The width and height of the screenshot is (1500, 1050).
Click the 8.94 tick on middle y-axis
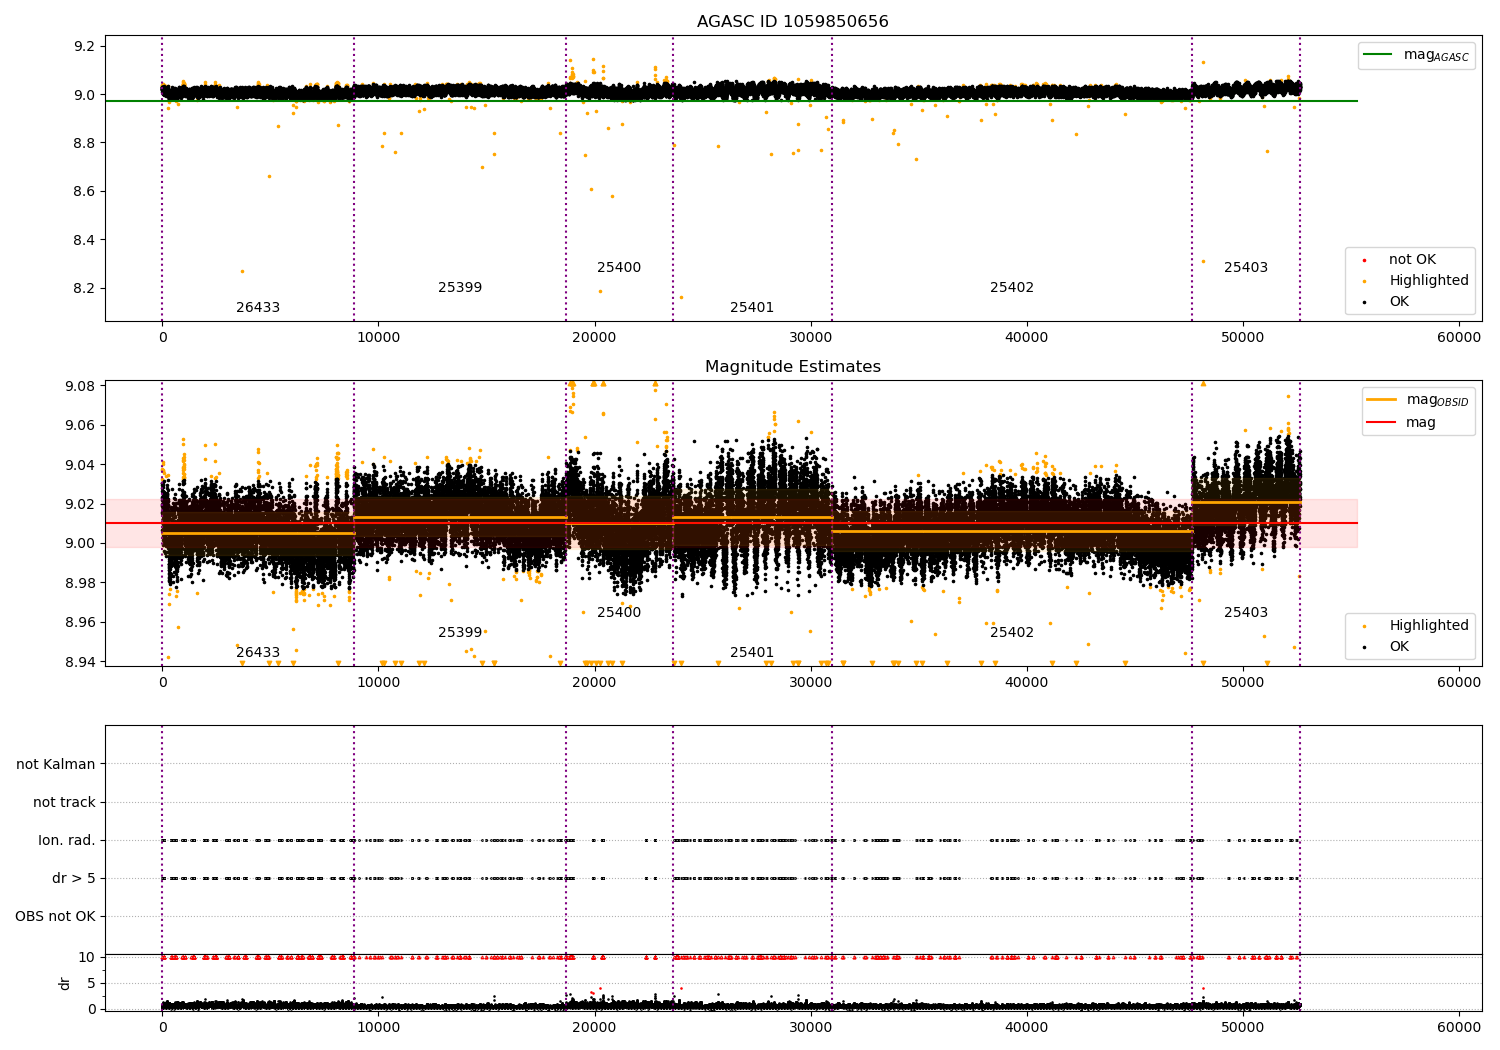(80, 662)
